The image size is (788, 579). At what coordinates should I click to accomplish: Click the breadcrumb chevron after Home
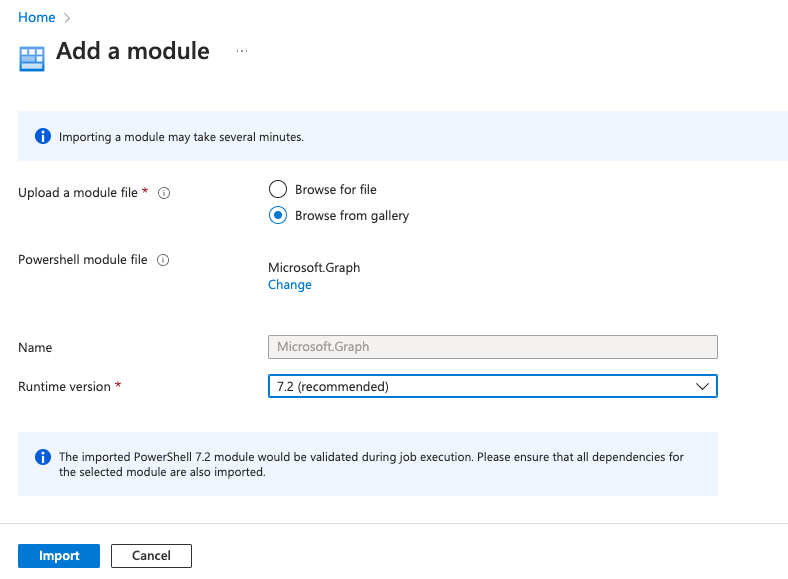click(66, 19)
